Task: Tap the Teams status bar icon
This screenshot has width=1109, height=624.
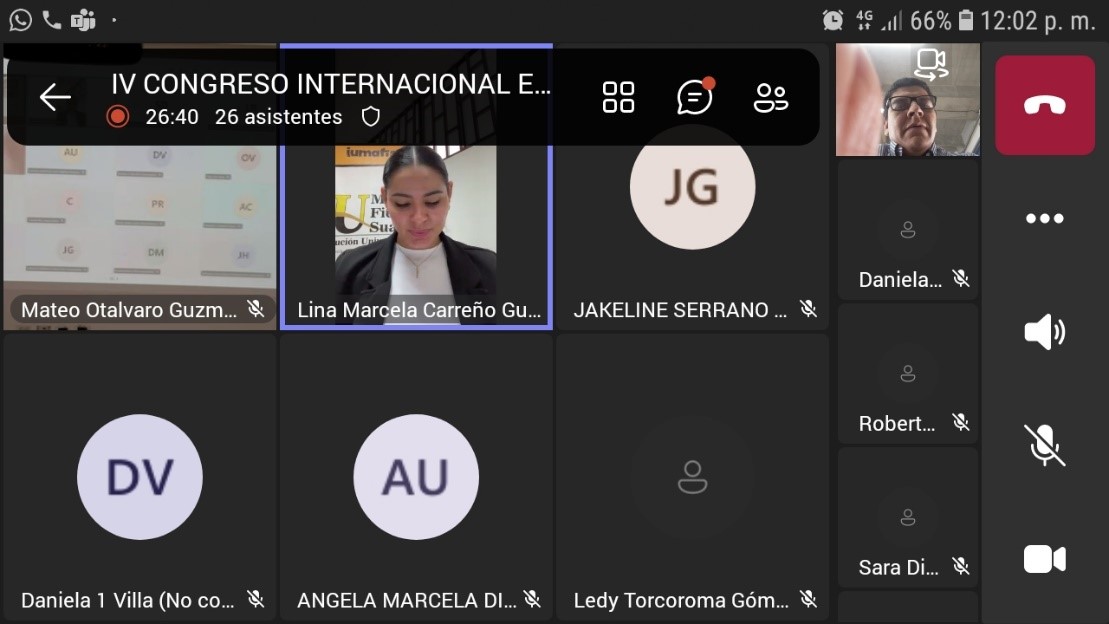Action: (83, 20)
